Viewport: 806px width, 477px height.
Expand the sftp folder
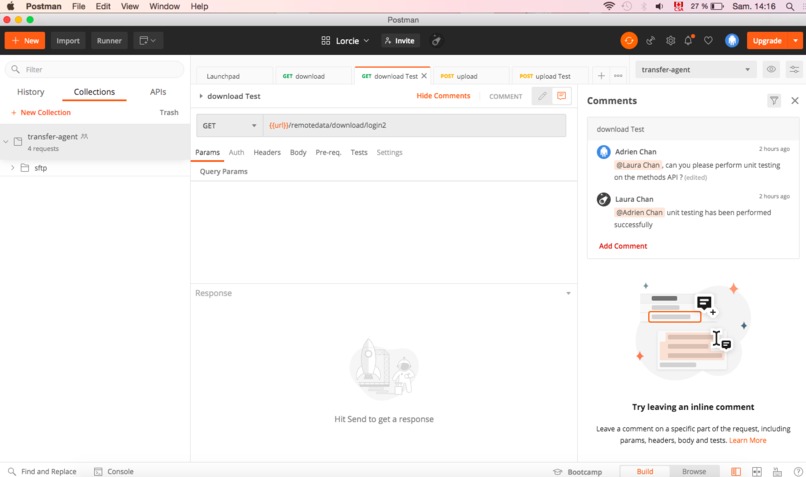click(x=13, y=168)
